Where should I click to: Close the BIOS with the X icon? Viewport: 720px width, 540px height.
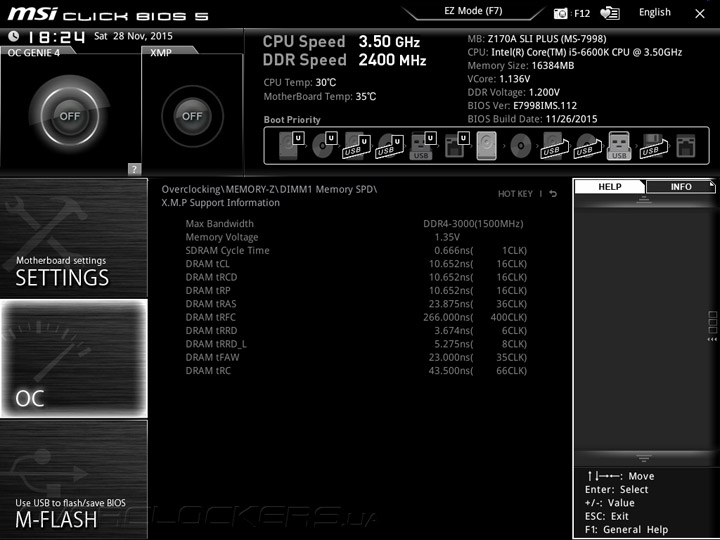(700, 14)
